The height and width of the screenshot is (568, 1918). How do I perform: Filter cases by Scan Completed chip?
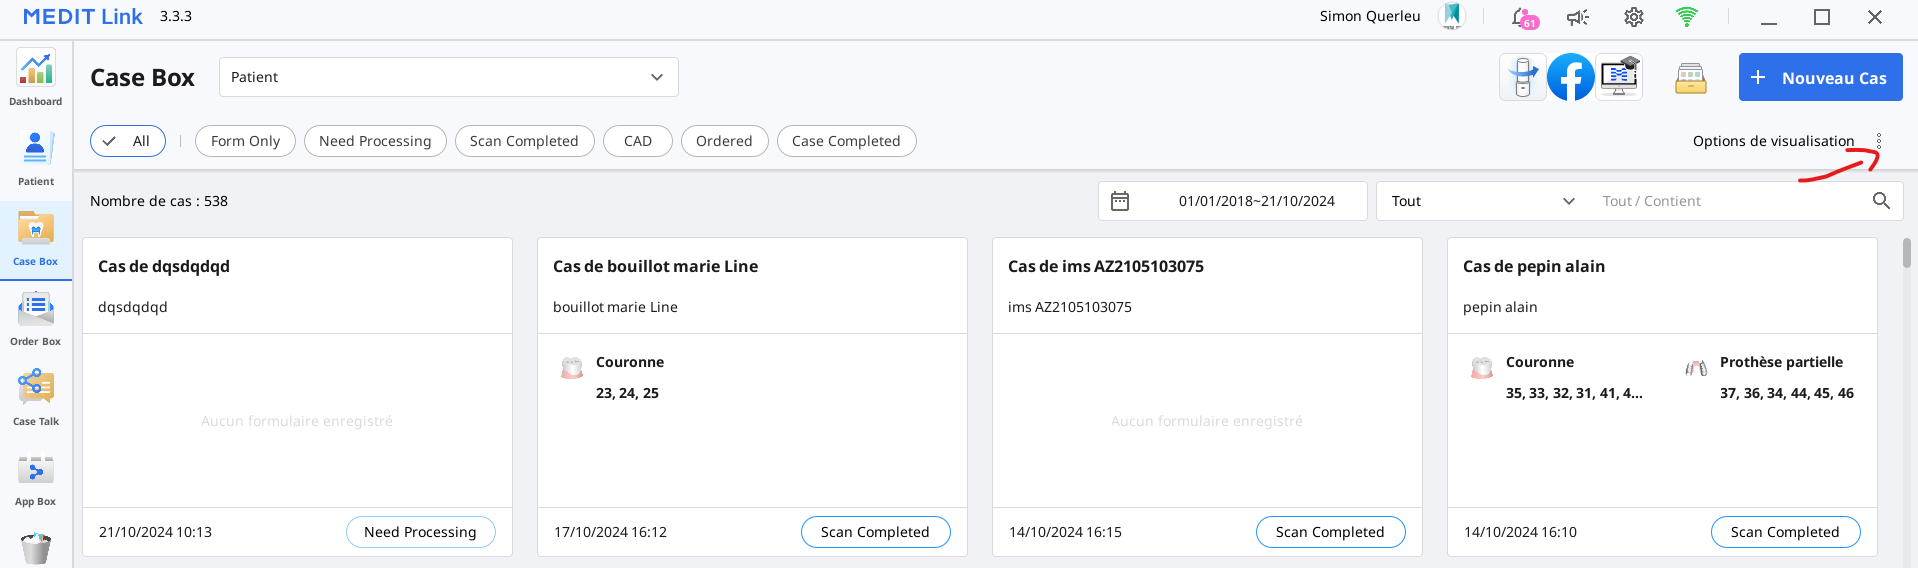coord(524,141)
